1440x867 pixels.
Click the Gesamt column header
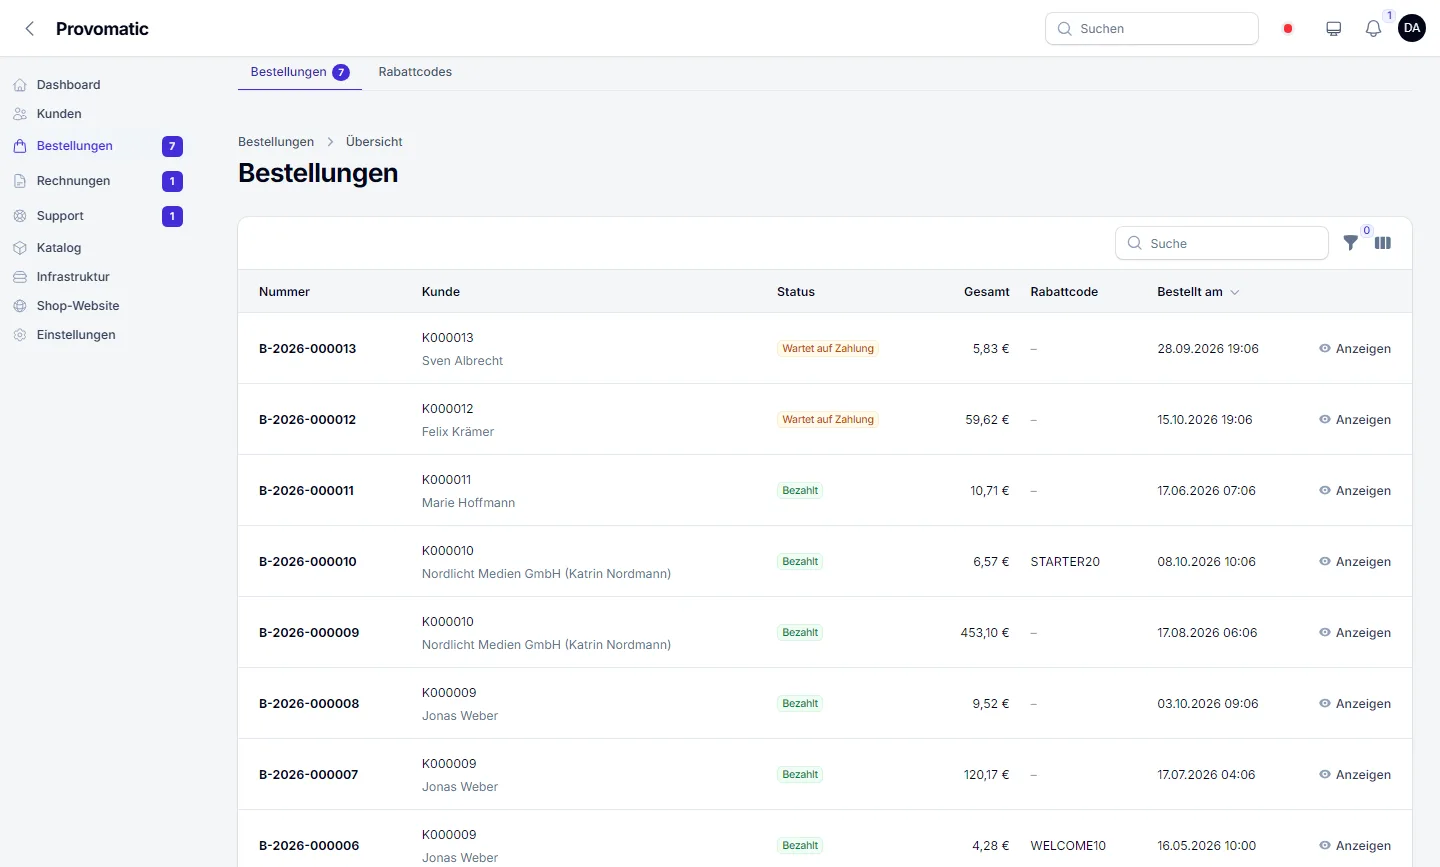pyautogui.click(x=986, y=292)
